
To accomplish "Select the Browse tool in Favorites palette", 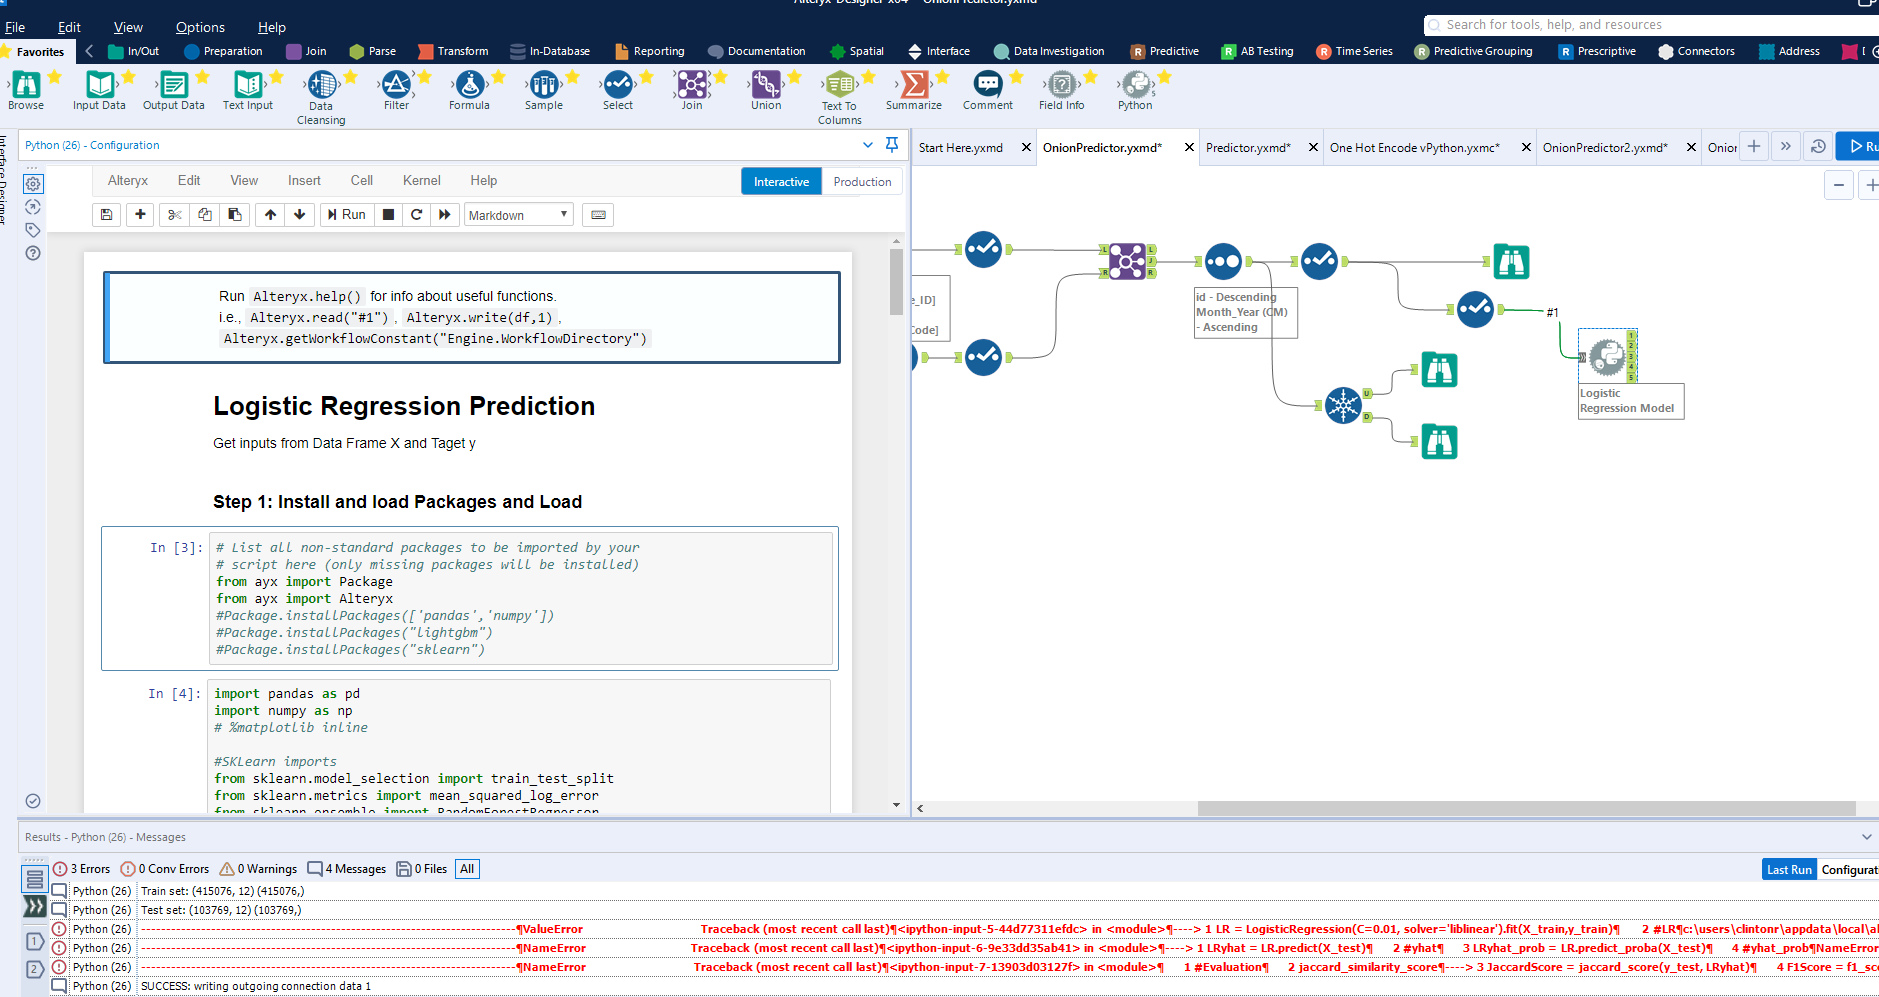I will [26, 85].
